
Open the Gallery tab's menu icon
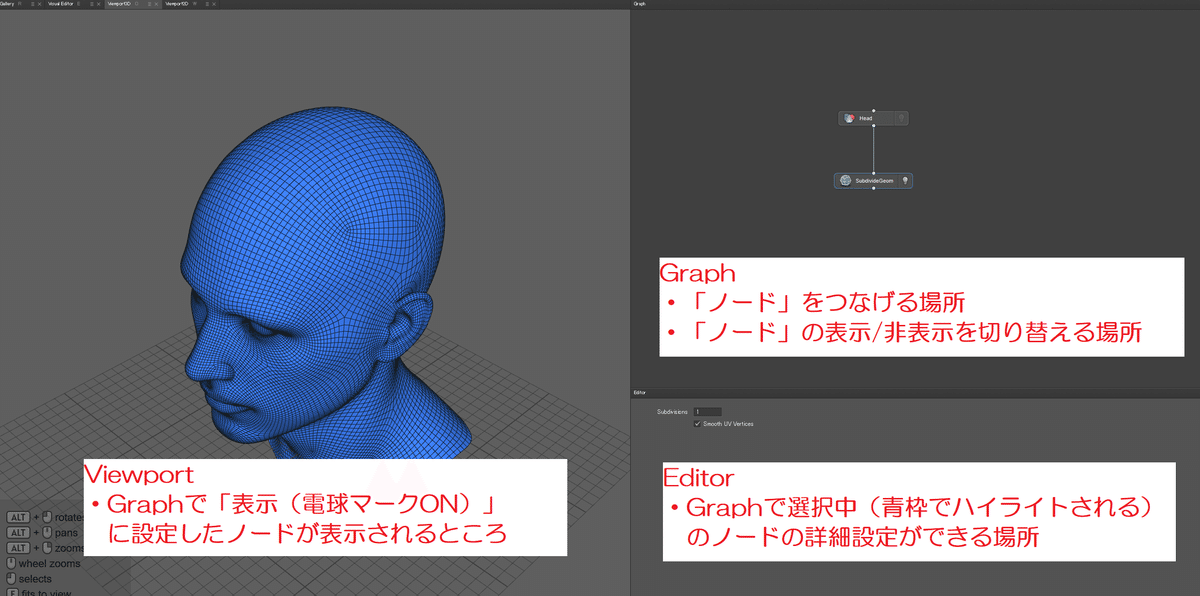tap(33, 4)
